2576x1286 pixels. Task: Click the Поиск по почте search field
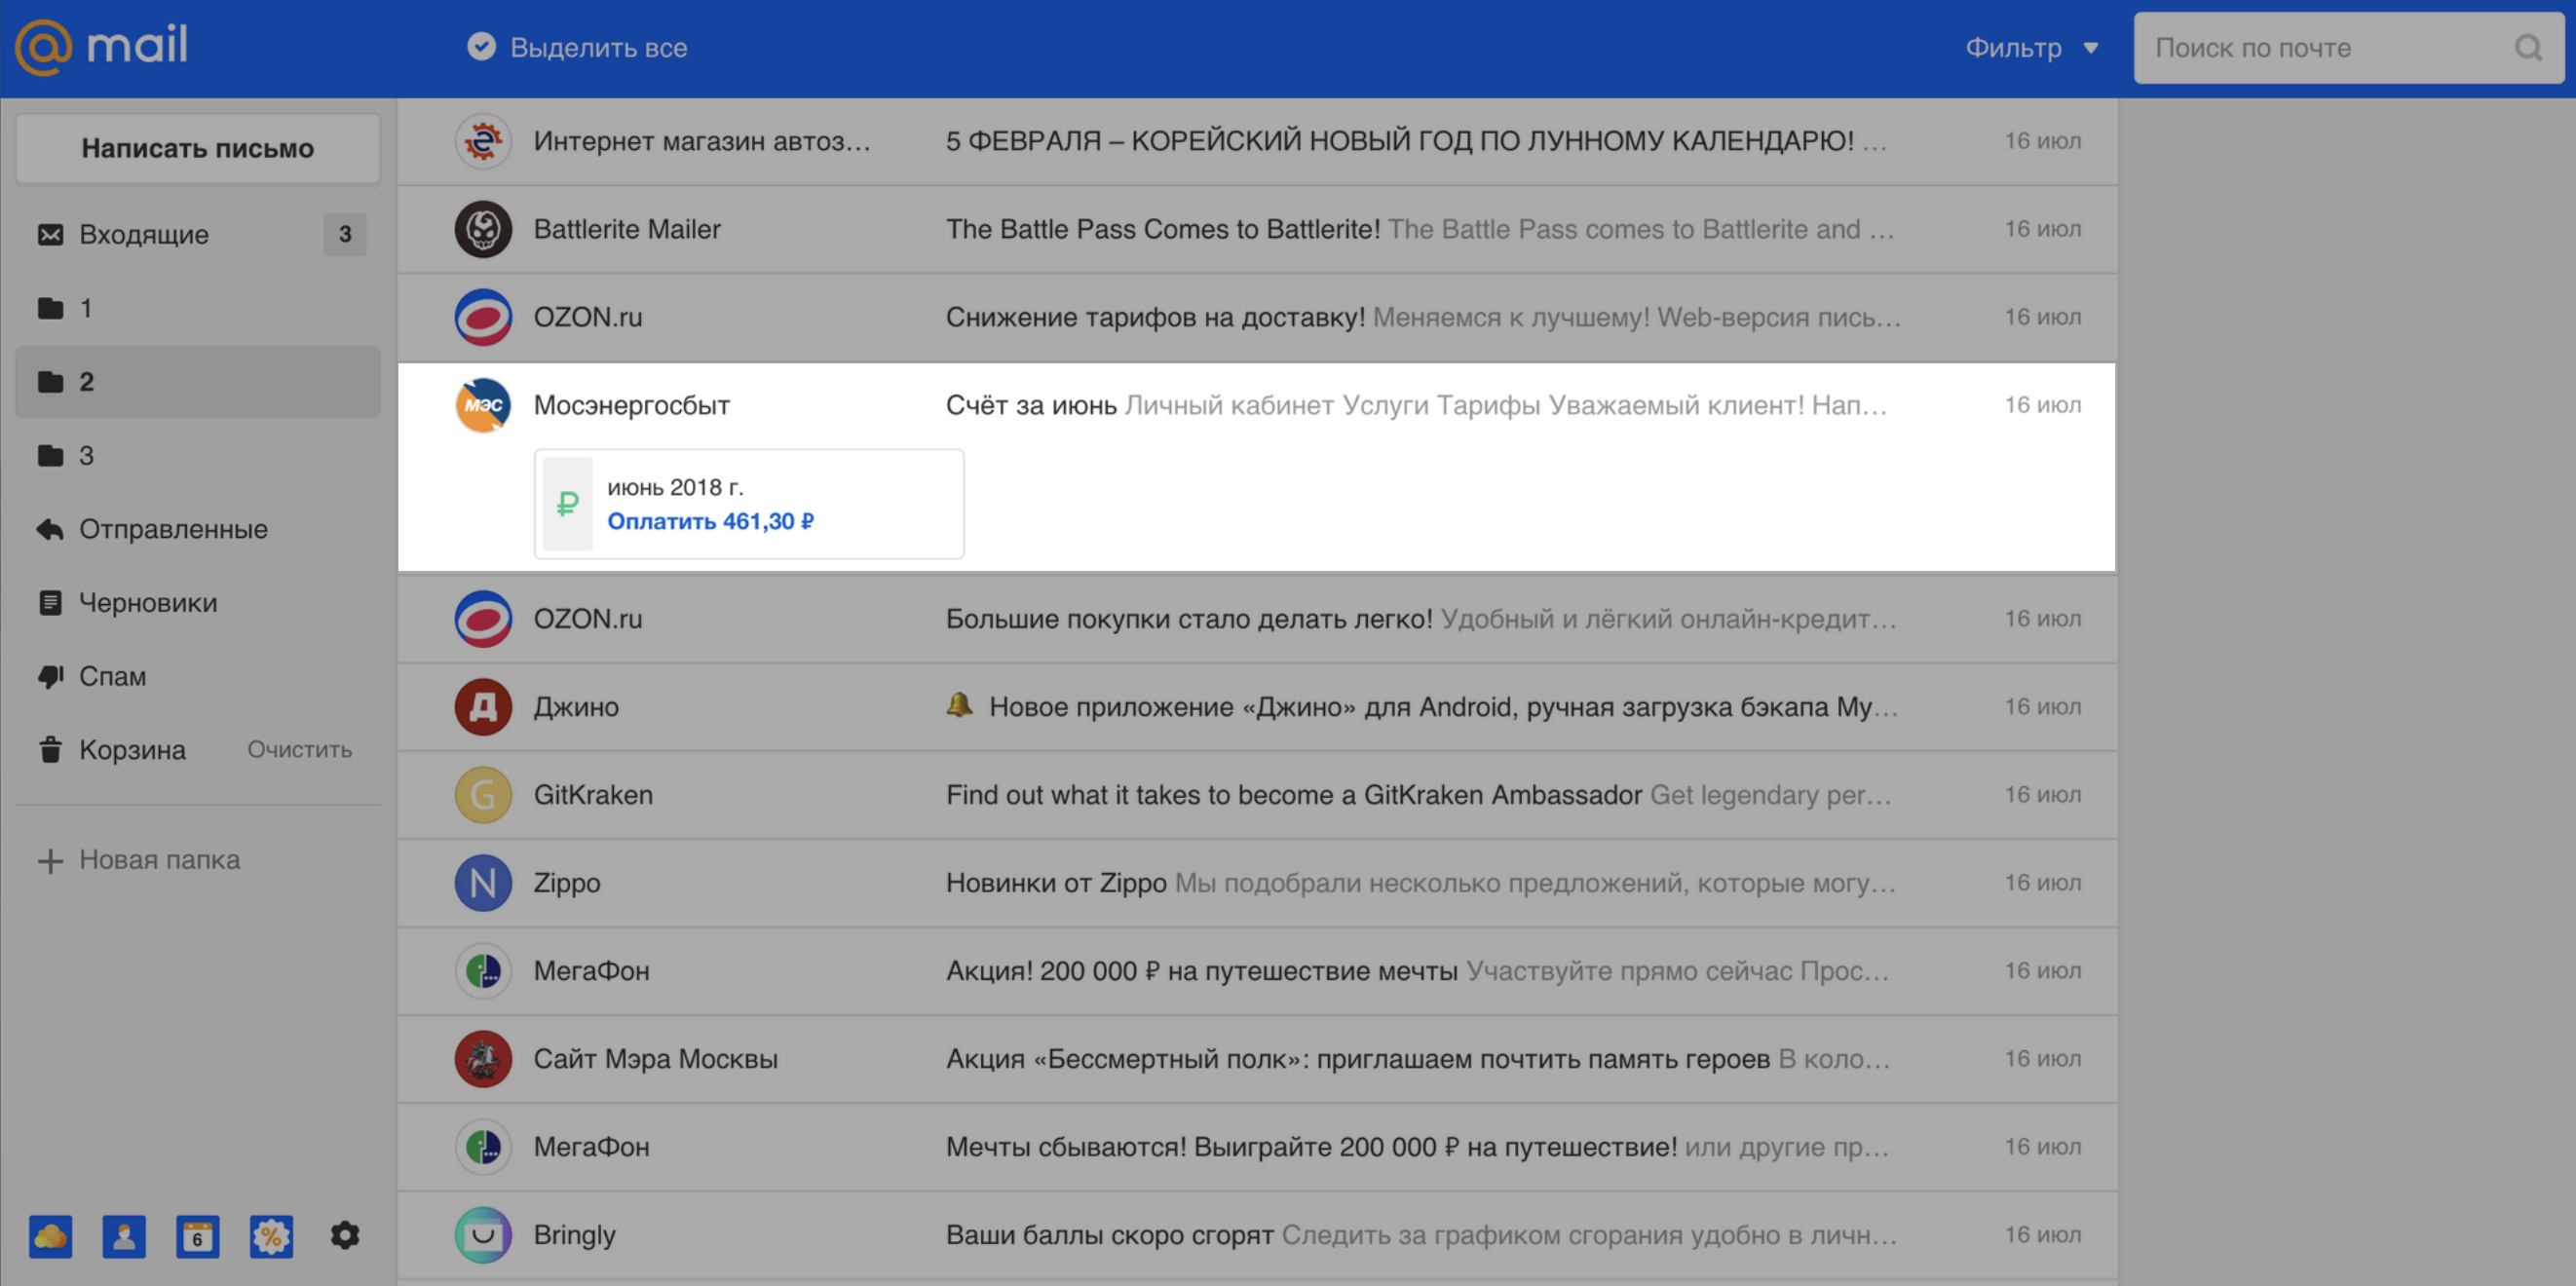(x=2348, y=48)
